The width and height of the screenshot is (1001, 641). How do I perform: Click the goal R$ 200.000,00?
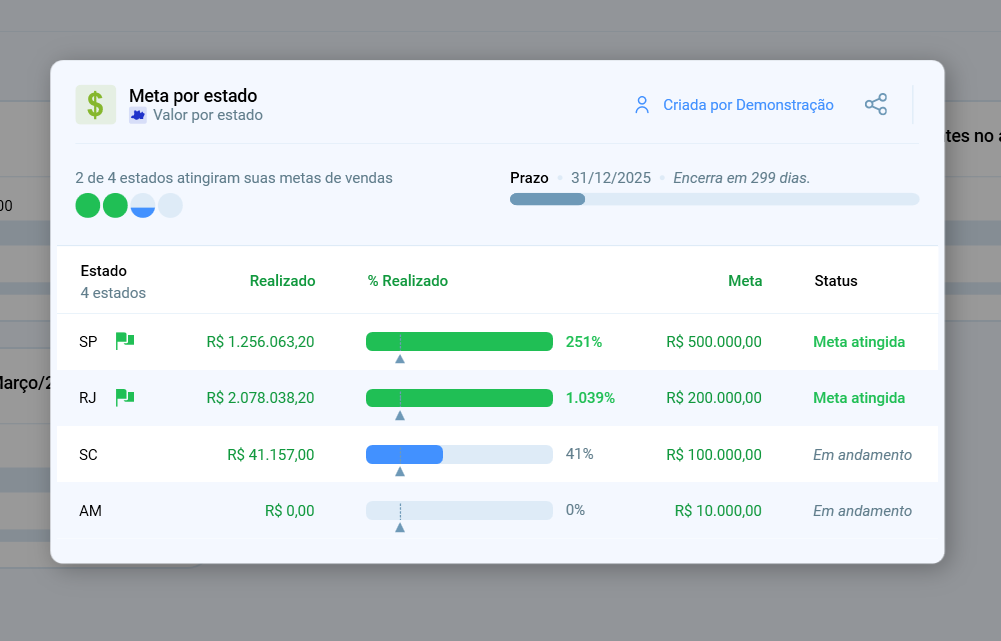[714, 398]
